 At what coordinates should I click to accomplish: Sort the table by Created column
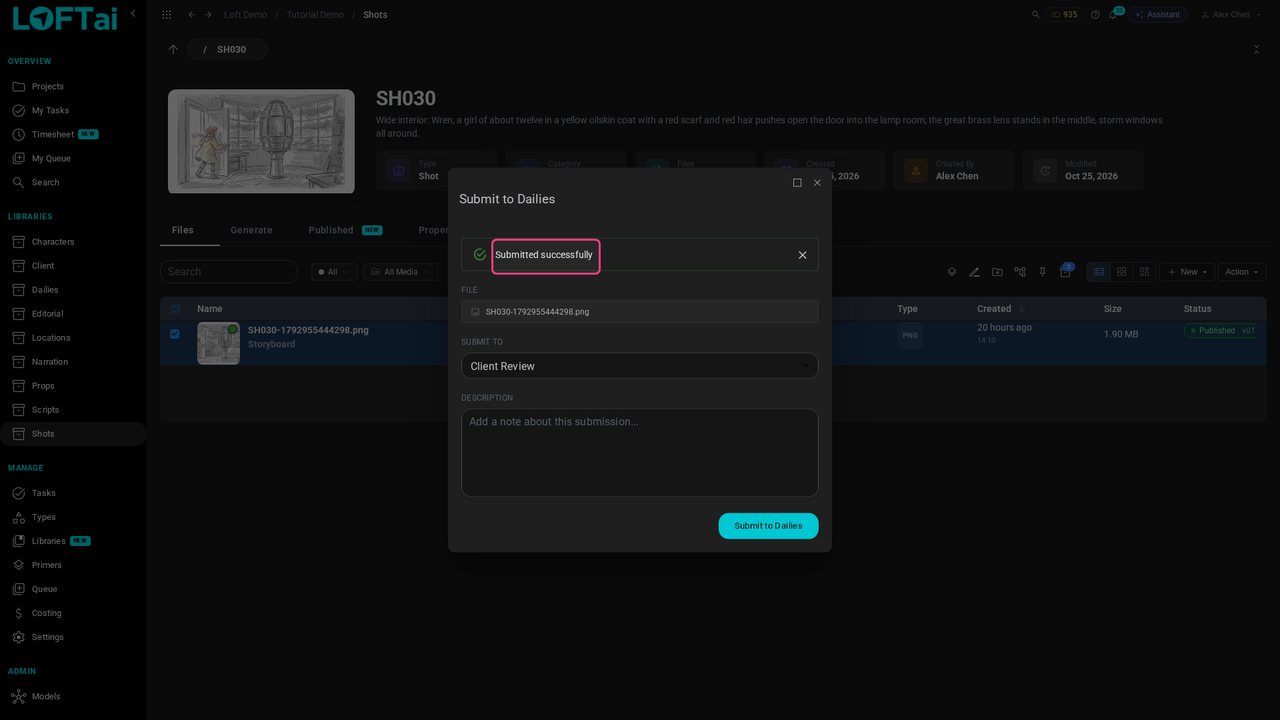[x=994, y=309]
